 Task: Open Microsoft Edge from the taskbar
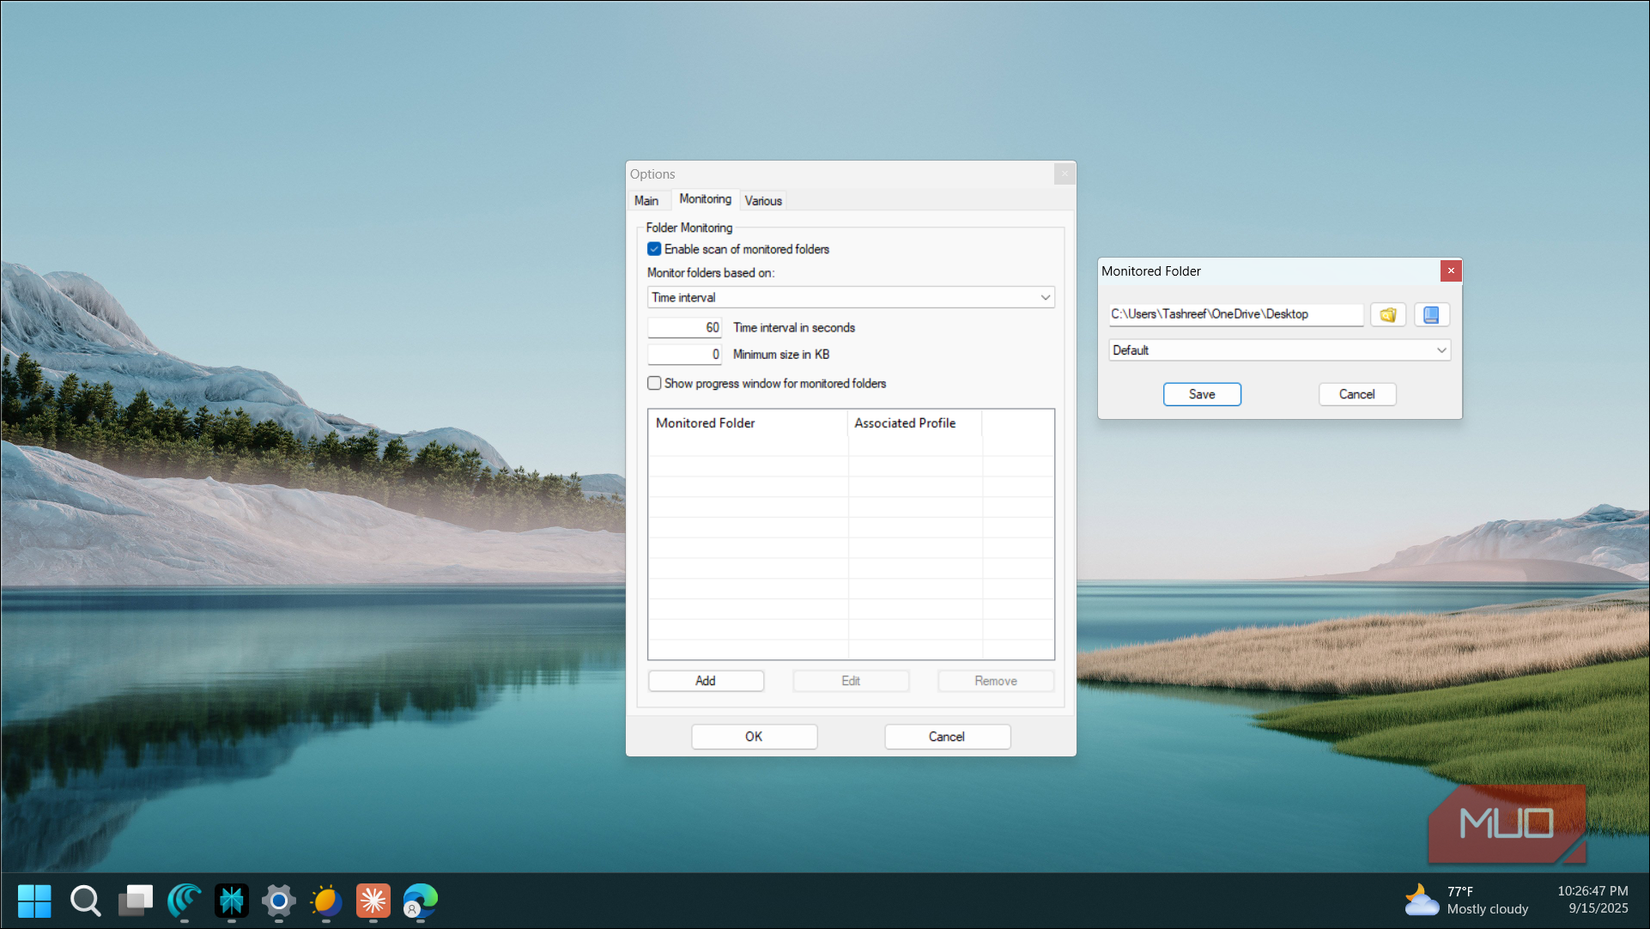pyautogui.click(x=420, y=901)
